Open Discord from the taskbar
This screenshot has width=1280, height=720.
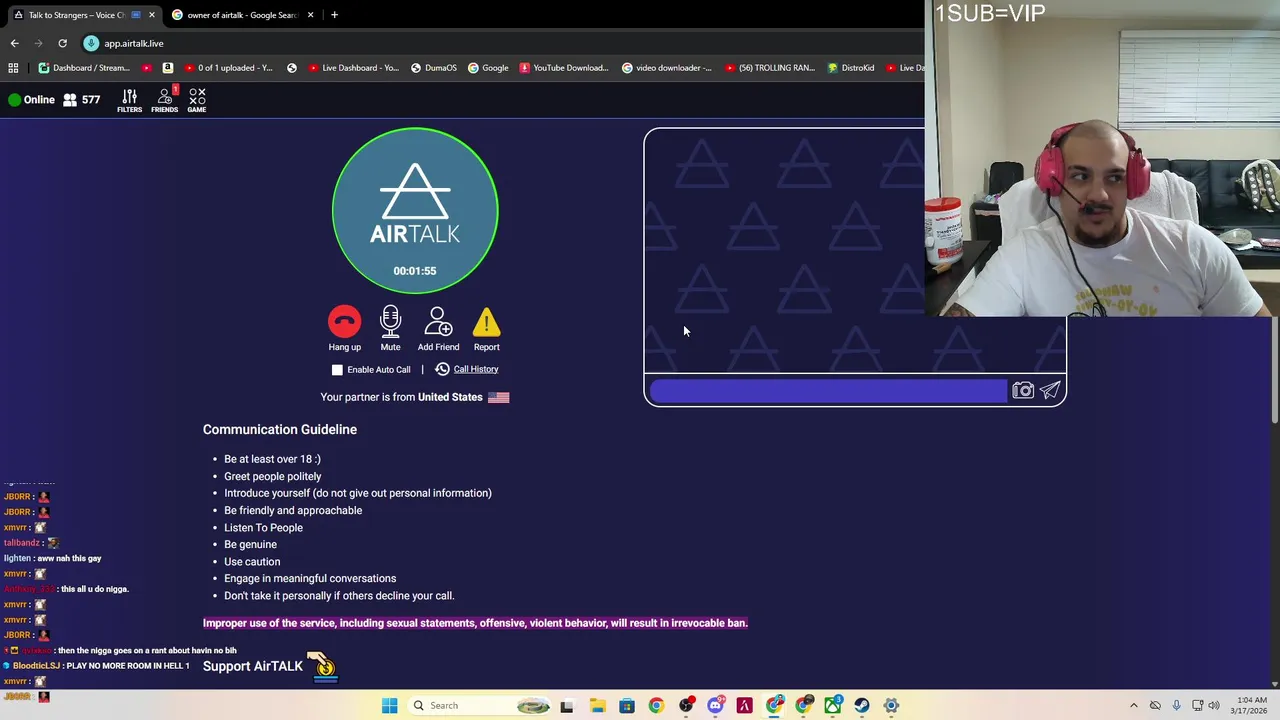point(715,706)
